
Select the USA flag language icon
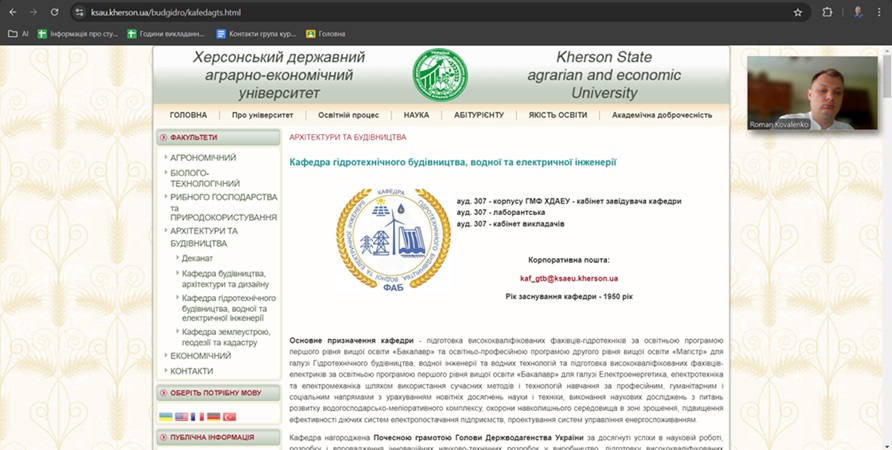[181, 417]
